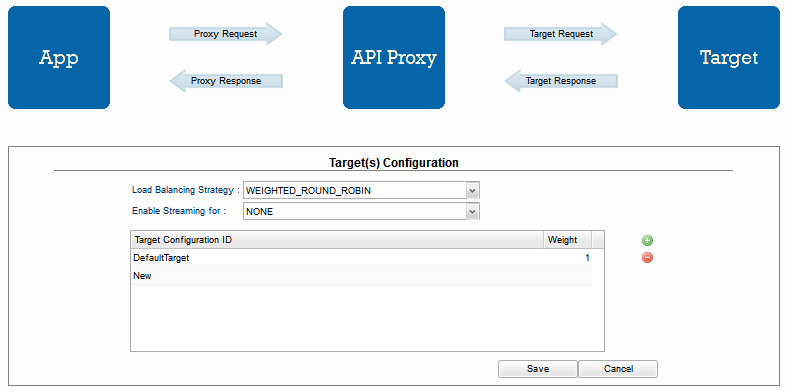787x391 pixels.
Task: Select the App block
Action: [x=59, y=57]
